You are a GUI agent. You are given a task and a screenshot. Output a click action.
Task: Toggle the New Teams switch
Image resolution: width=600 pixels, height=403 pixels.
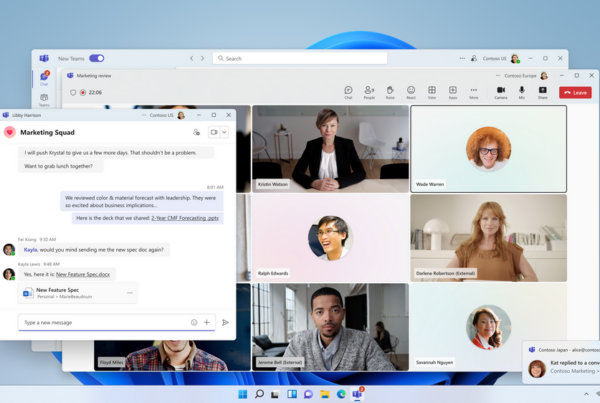[x=96, y=59]
